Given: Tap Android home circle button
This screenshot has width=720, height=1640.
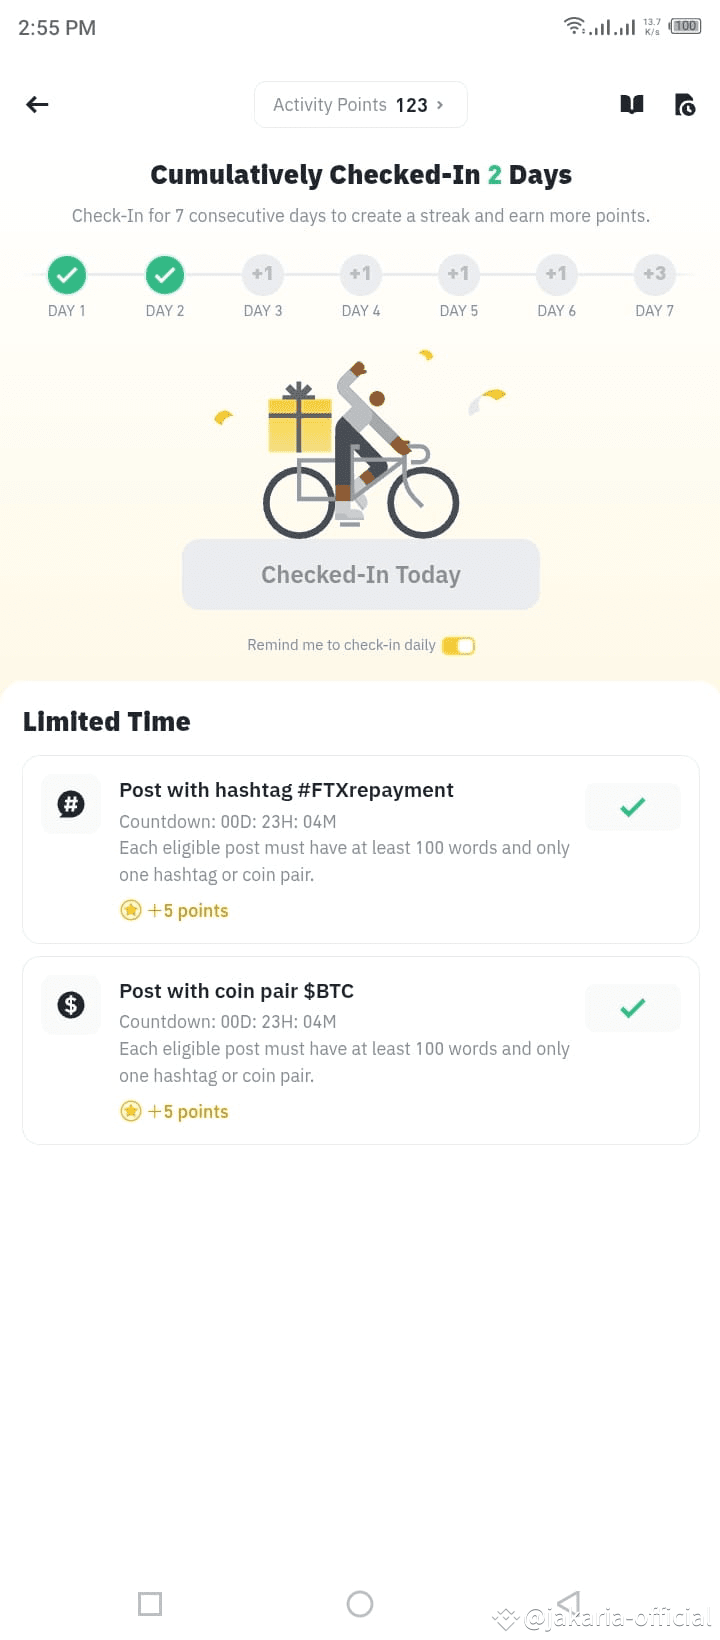Looking at the screenshot, I should pyautogui.click(x=360, y=1604).
